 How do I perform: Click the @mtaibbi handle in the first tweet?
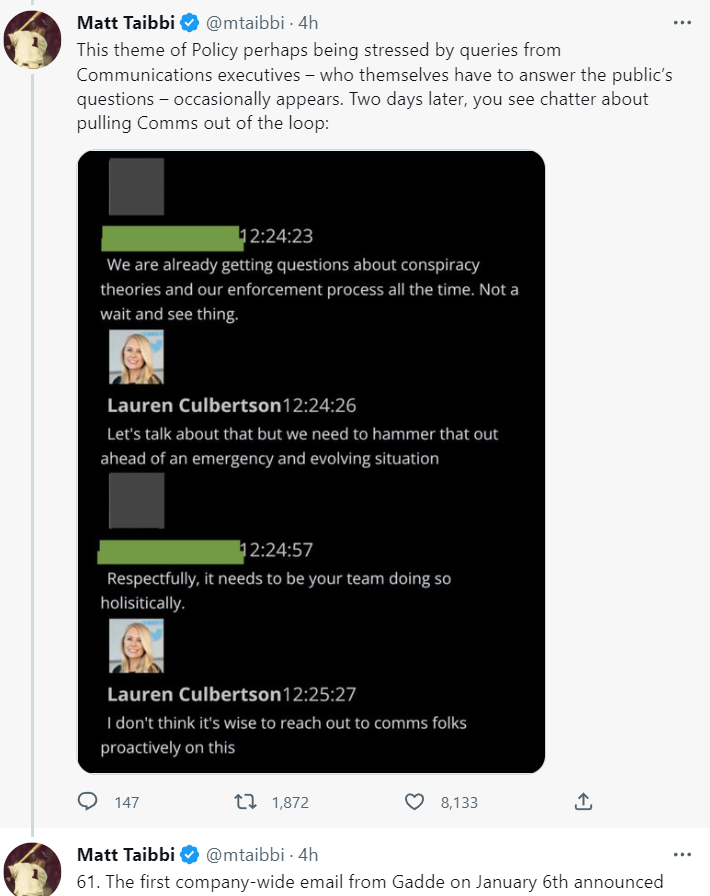click(245, 23)
